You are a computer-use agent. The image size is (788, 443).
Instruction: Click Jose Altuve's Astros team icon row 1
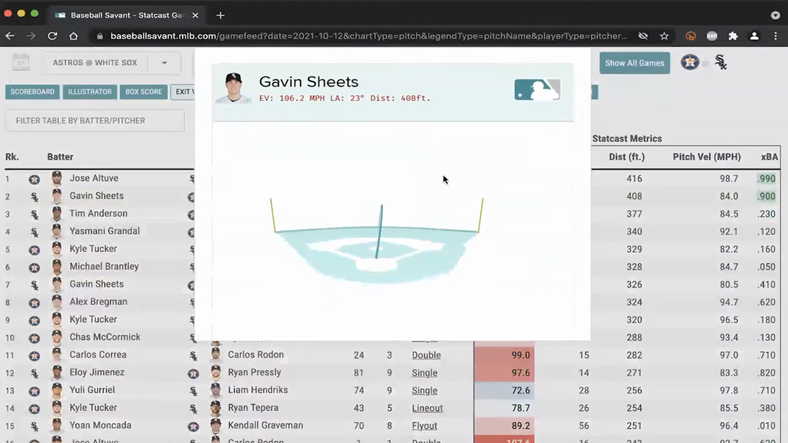pyautogui.click(x=34, y=179)
